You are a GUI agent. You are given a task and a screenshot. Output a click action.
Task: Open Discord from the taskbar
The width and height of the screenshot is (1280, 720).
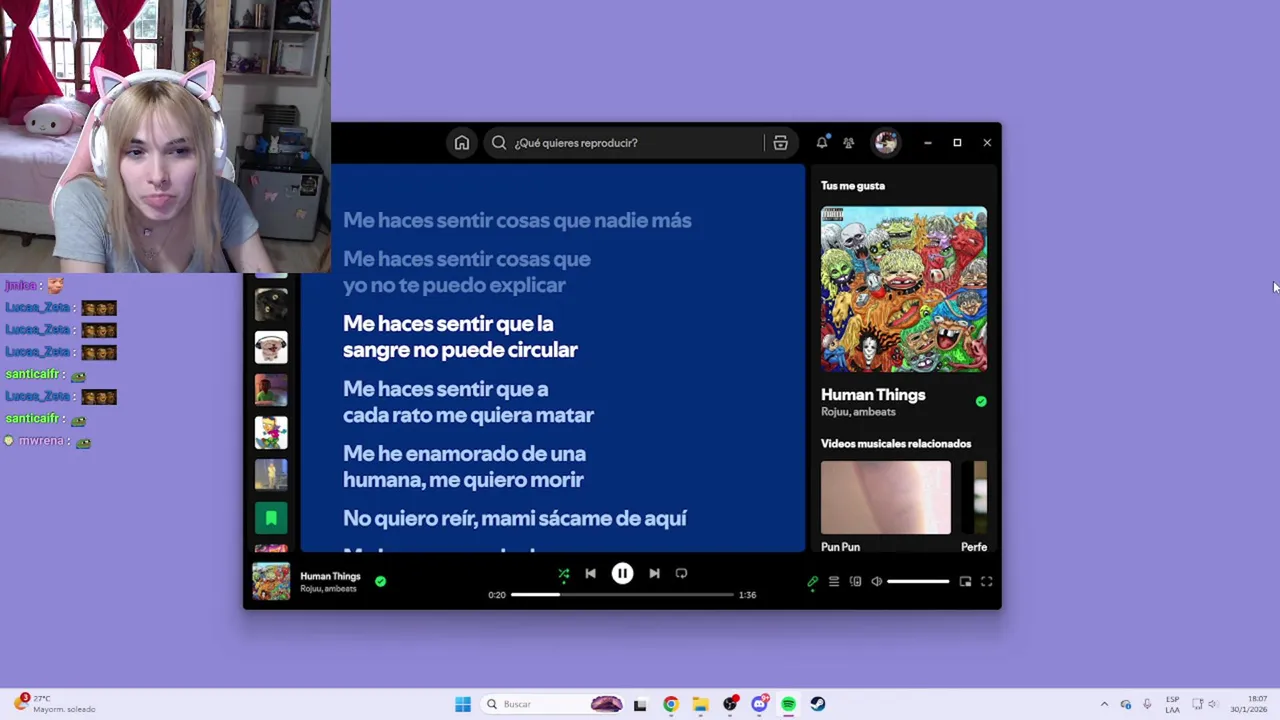(x=760, y=704)
